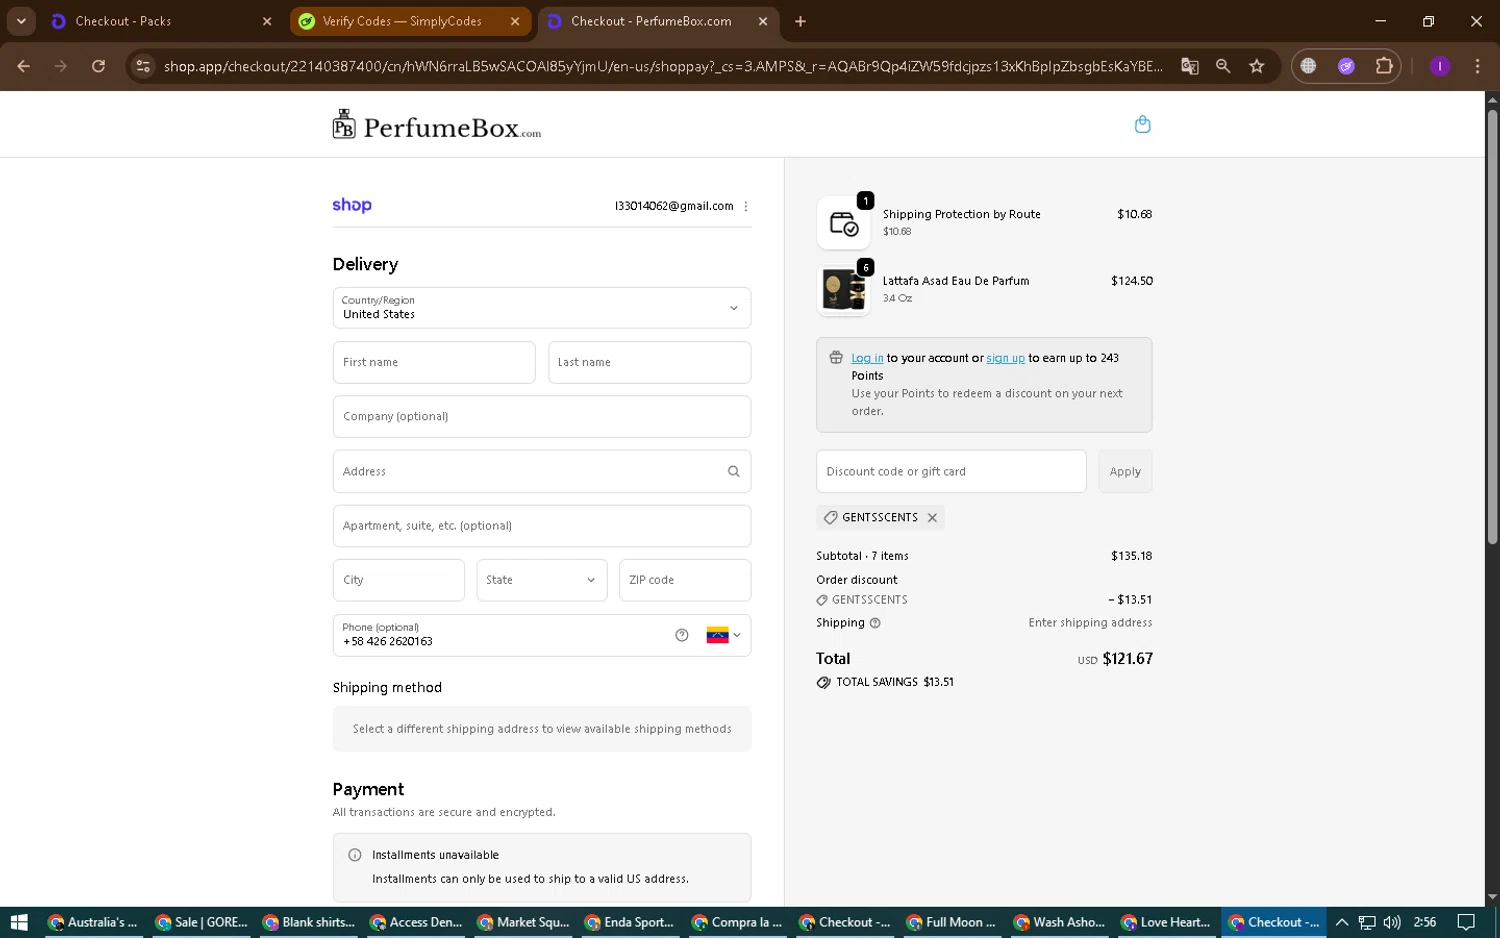Screen dimensions: 1500x938
Task: Open the Blank shirts... taskbar window
Action: coord(308,922)
